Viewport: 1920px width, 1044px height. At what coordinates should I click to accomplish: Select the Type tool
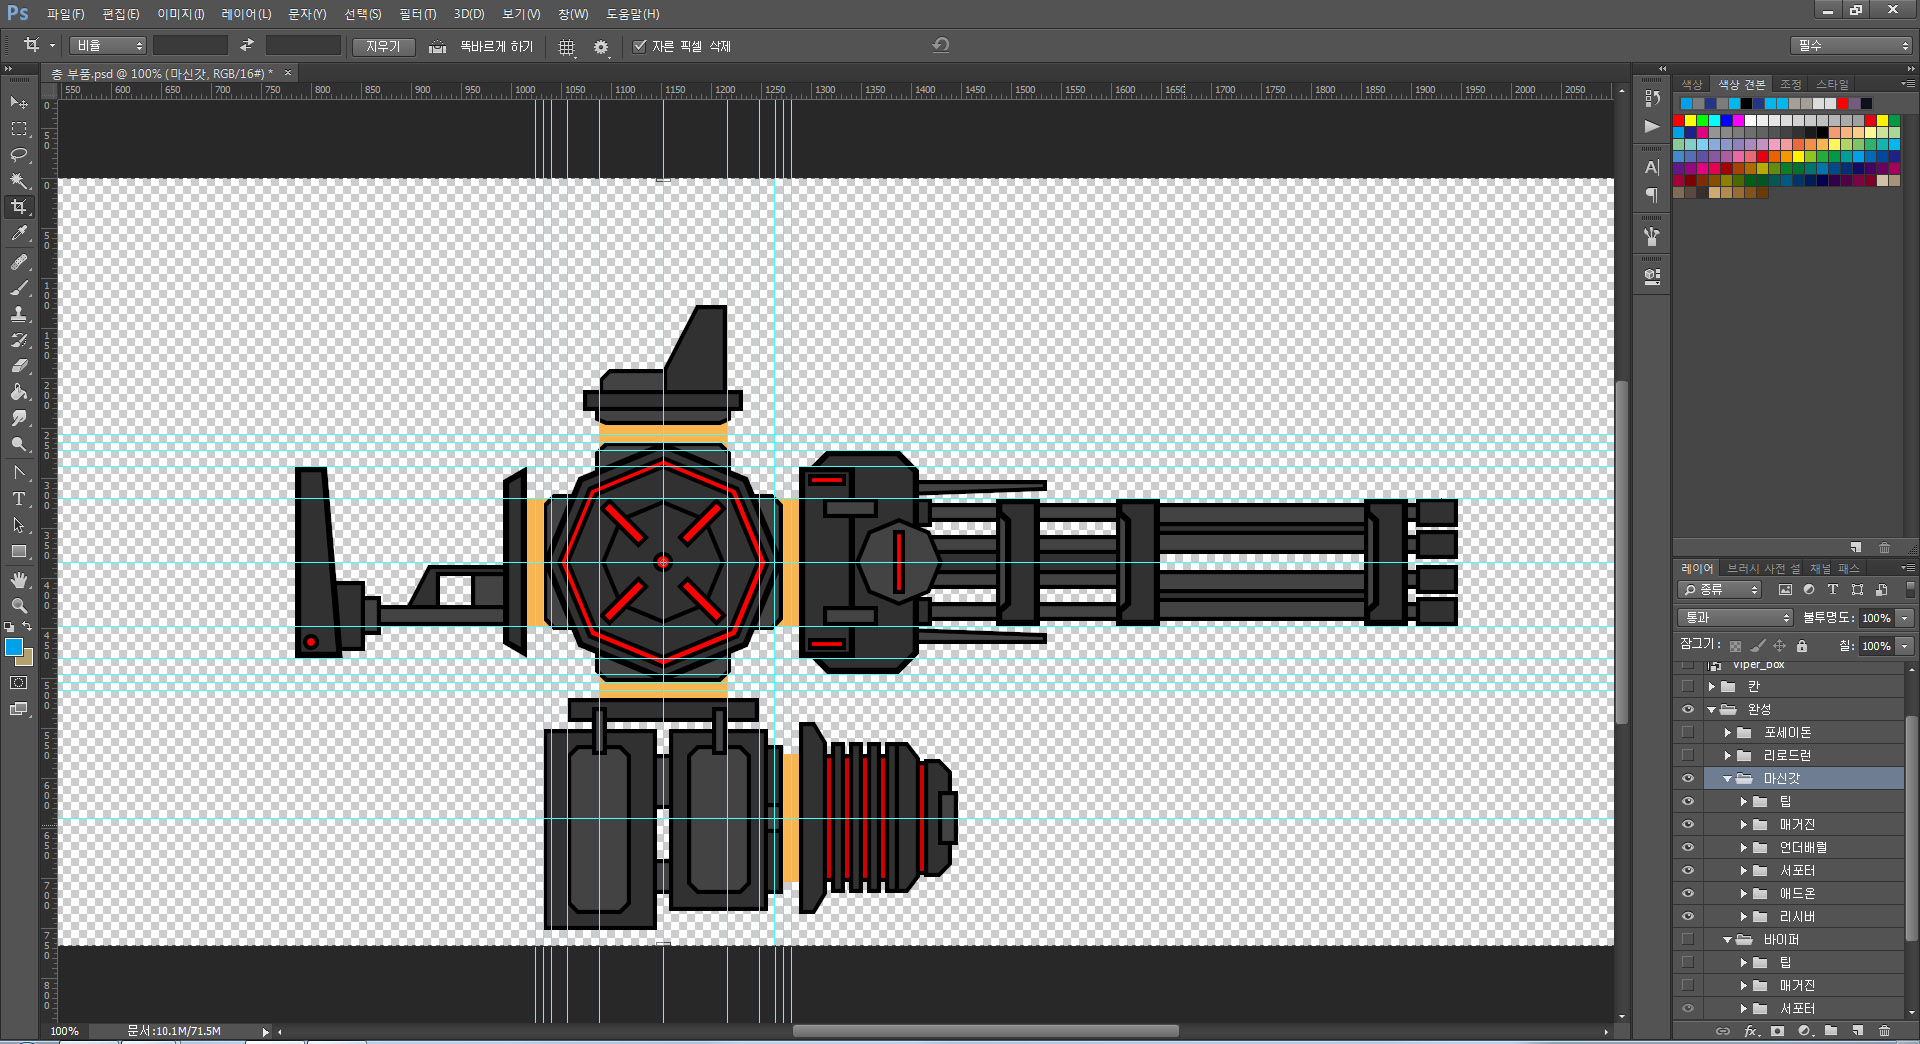[x=19, y=498]
